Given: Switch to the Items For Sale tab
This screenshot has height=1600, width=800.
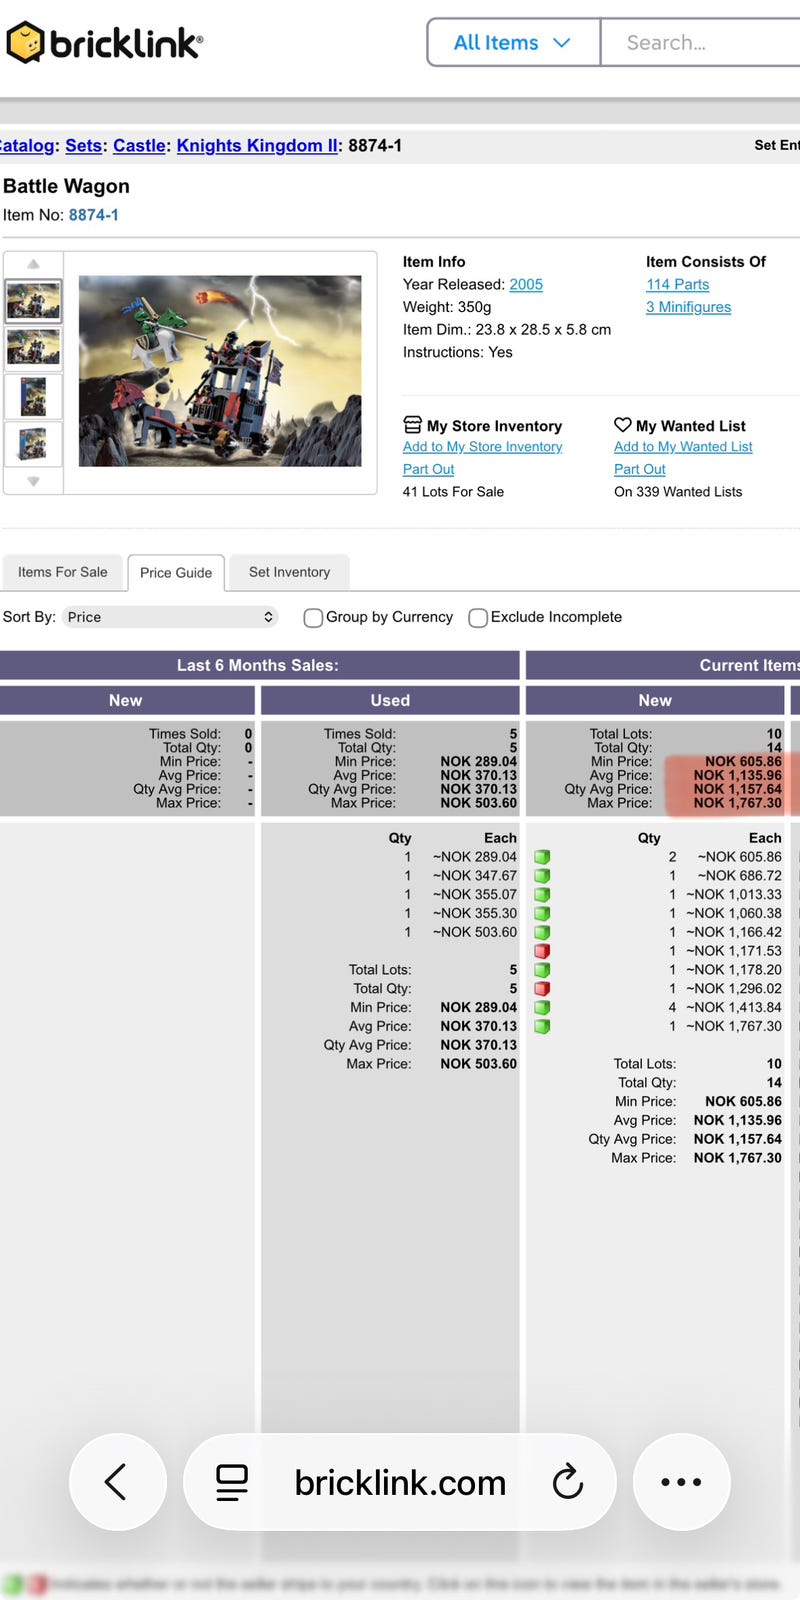Looking at the screenshot, I should 62,572.
